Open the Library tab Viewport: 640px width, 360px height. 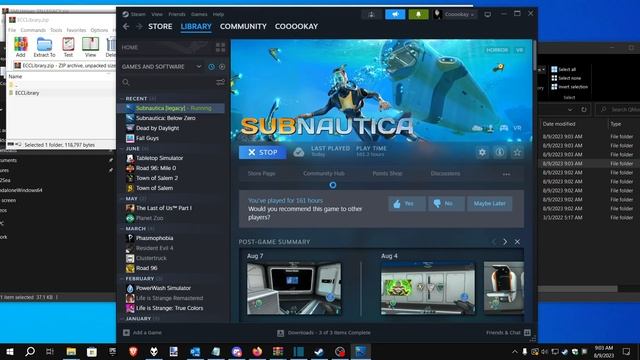196,27
